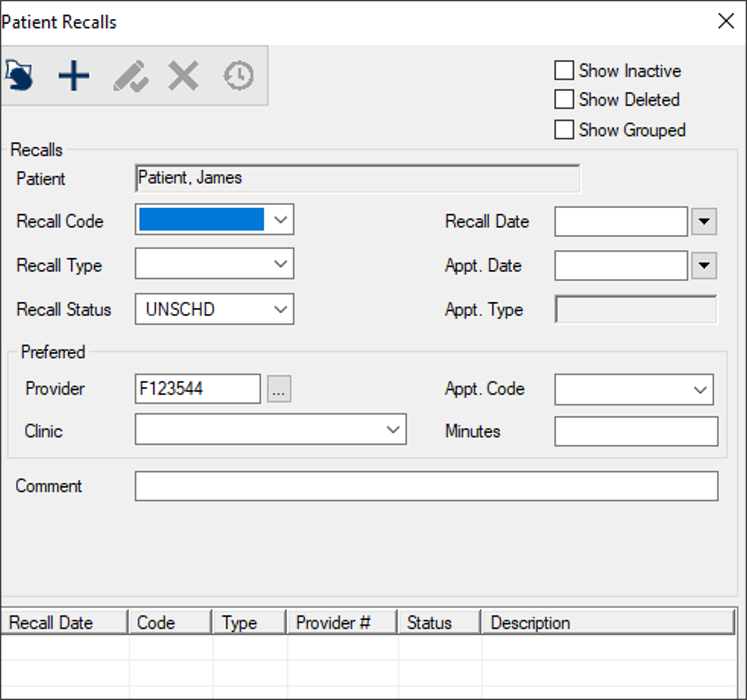Click the patient lookup icon in toolbar
The width and height of the screenshot is (747, 700).
click(x=20, y=76)
